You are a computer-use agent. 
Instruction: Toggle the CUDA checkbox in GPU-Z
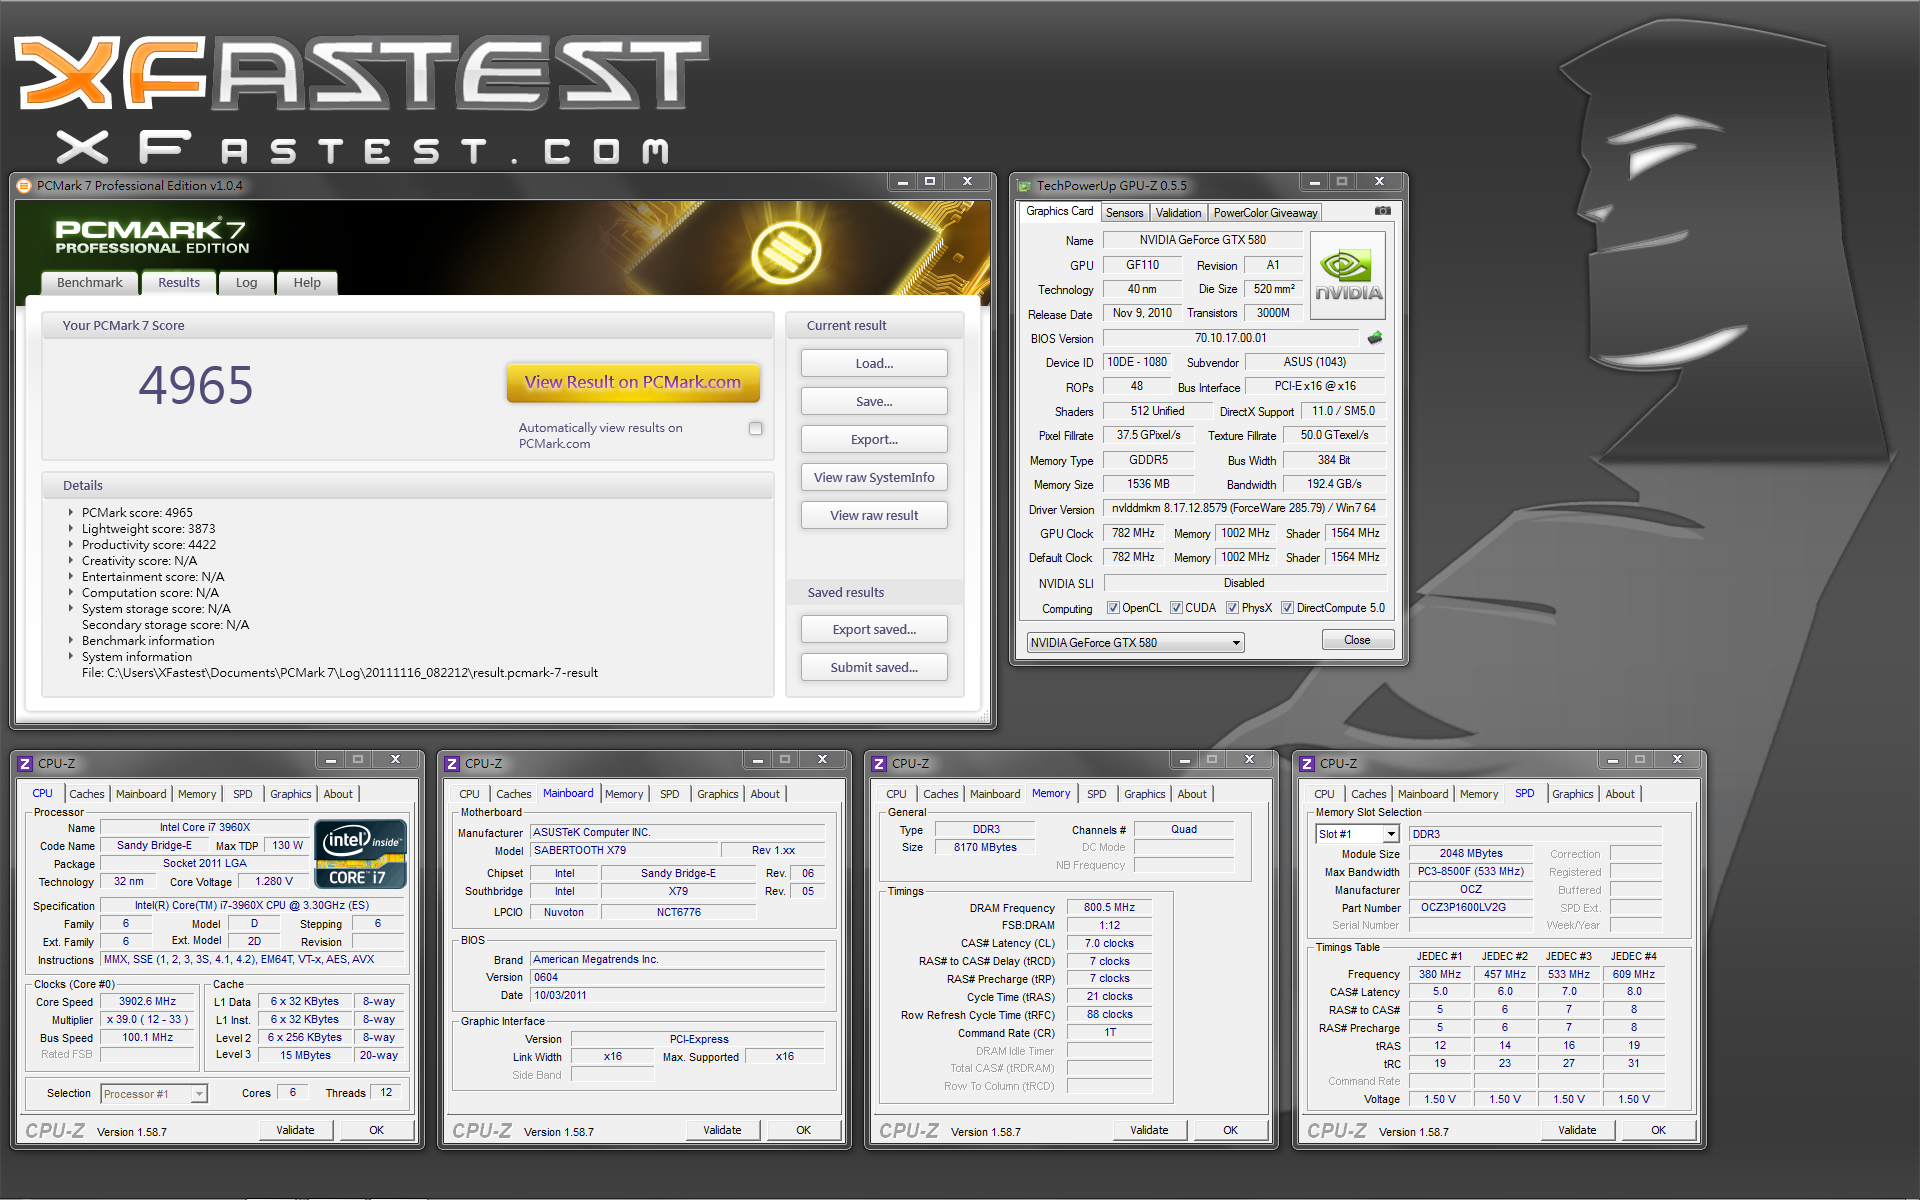click(x=1177, y=608)
